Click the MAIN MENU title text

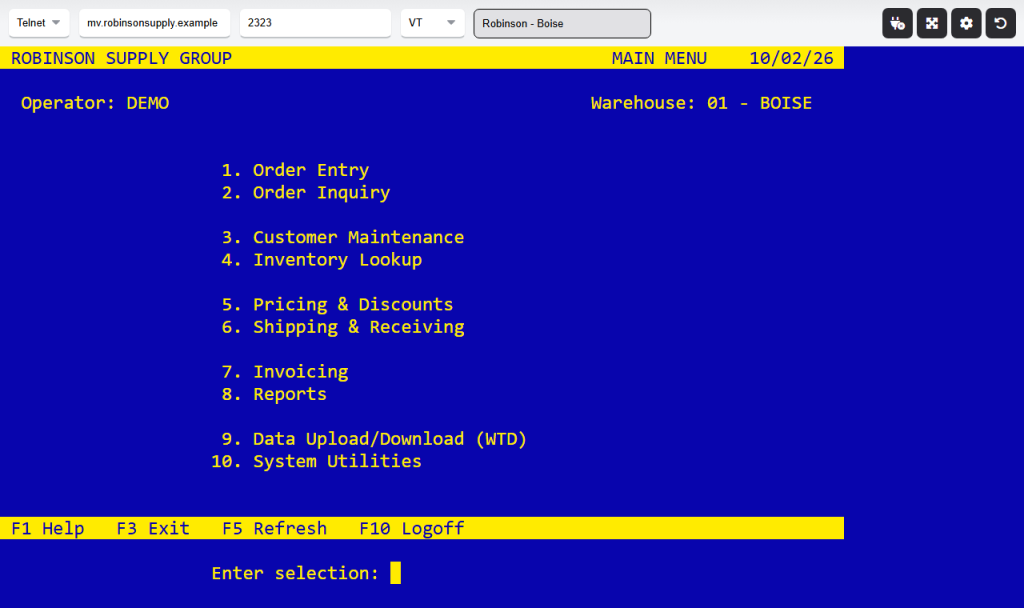point(659,58)
